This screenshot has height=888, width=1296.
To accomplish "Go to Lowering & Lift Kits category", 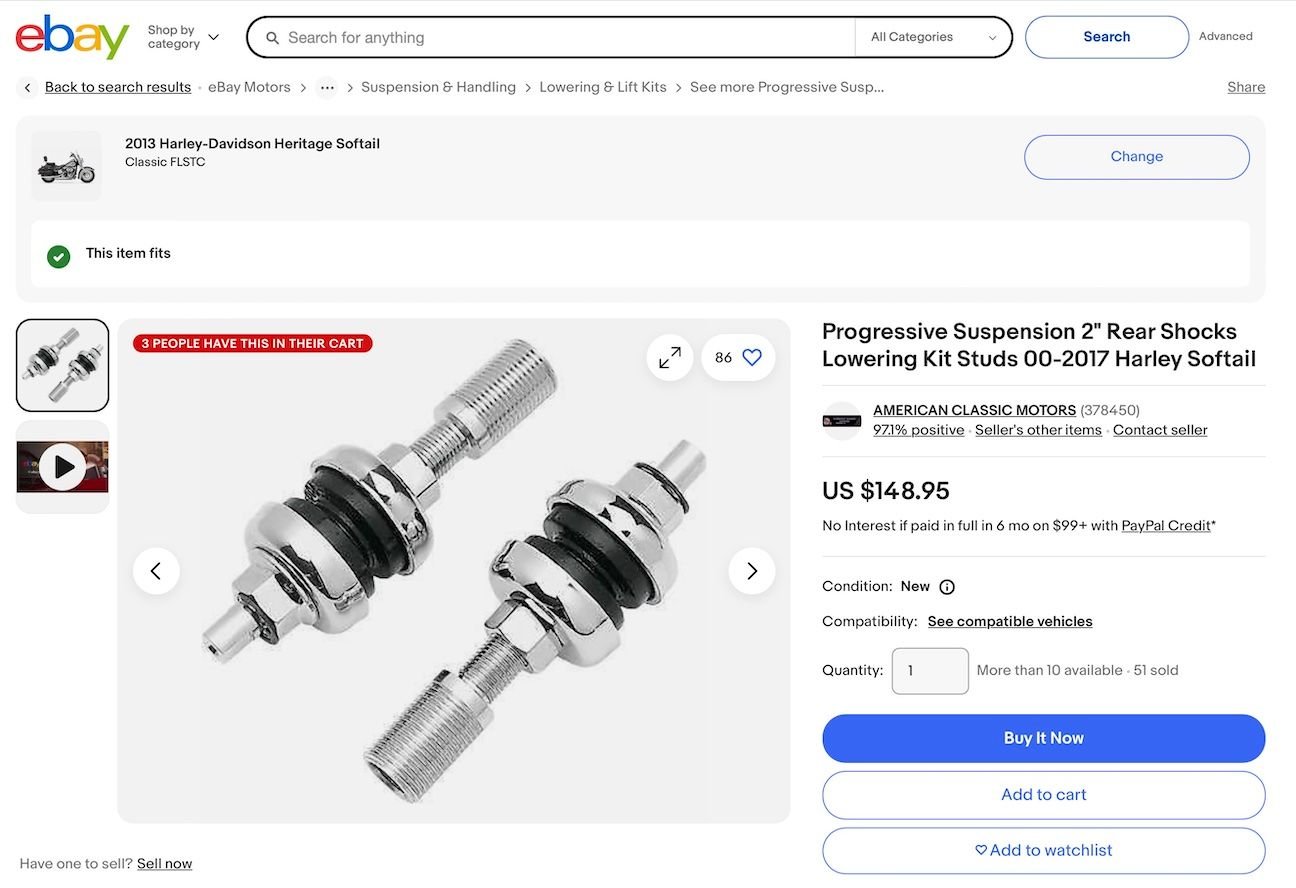I will [603, 88].
